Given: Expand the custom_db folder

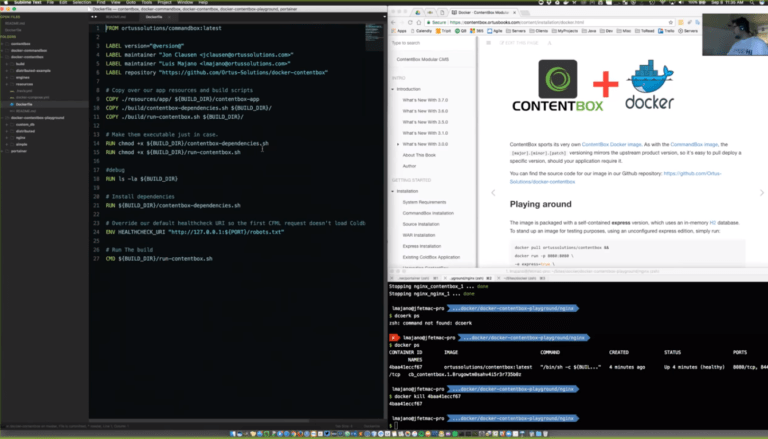Looking at the screenshot, I should point(7,124).
